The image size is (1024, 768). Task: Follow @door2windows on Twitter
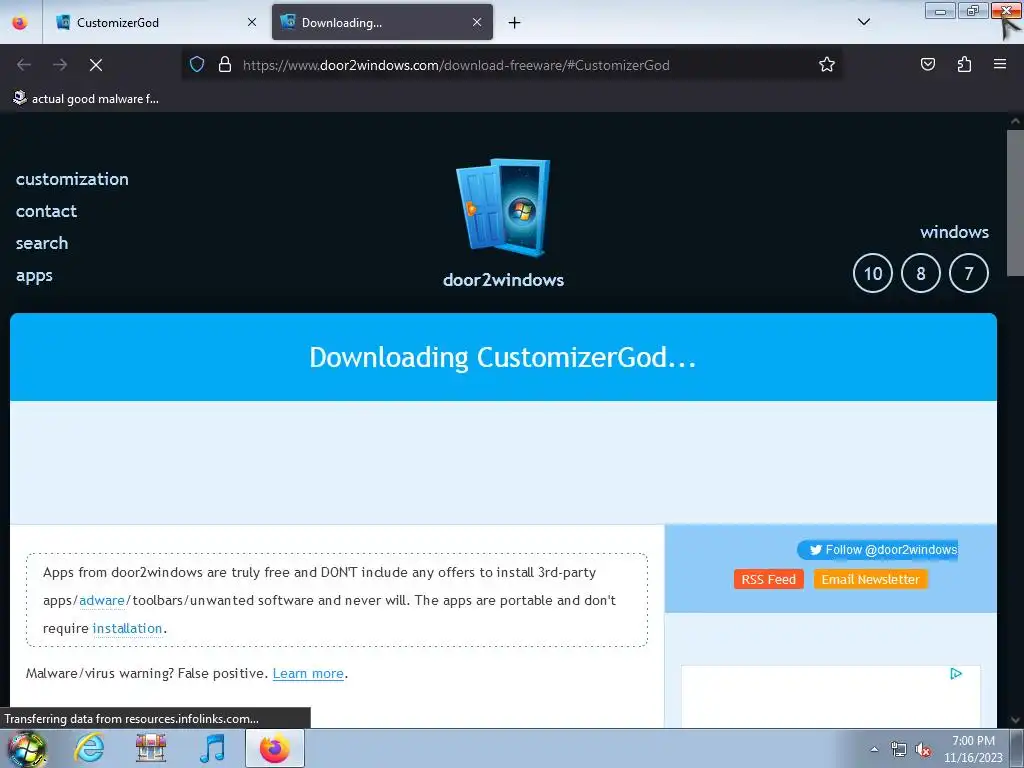pyautogui.click(x=877, y=550)
